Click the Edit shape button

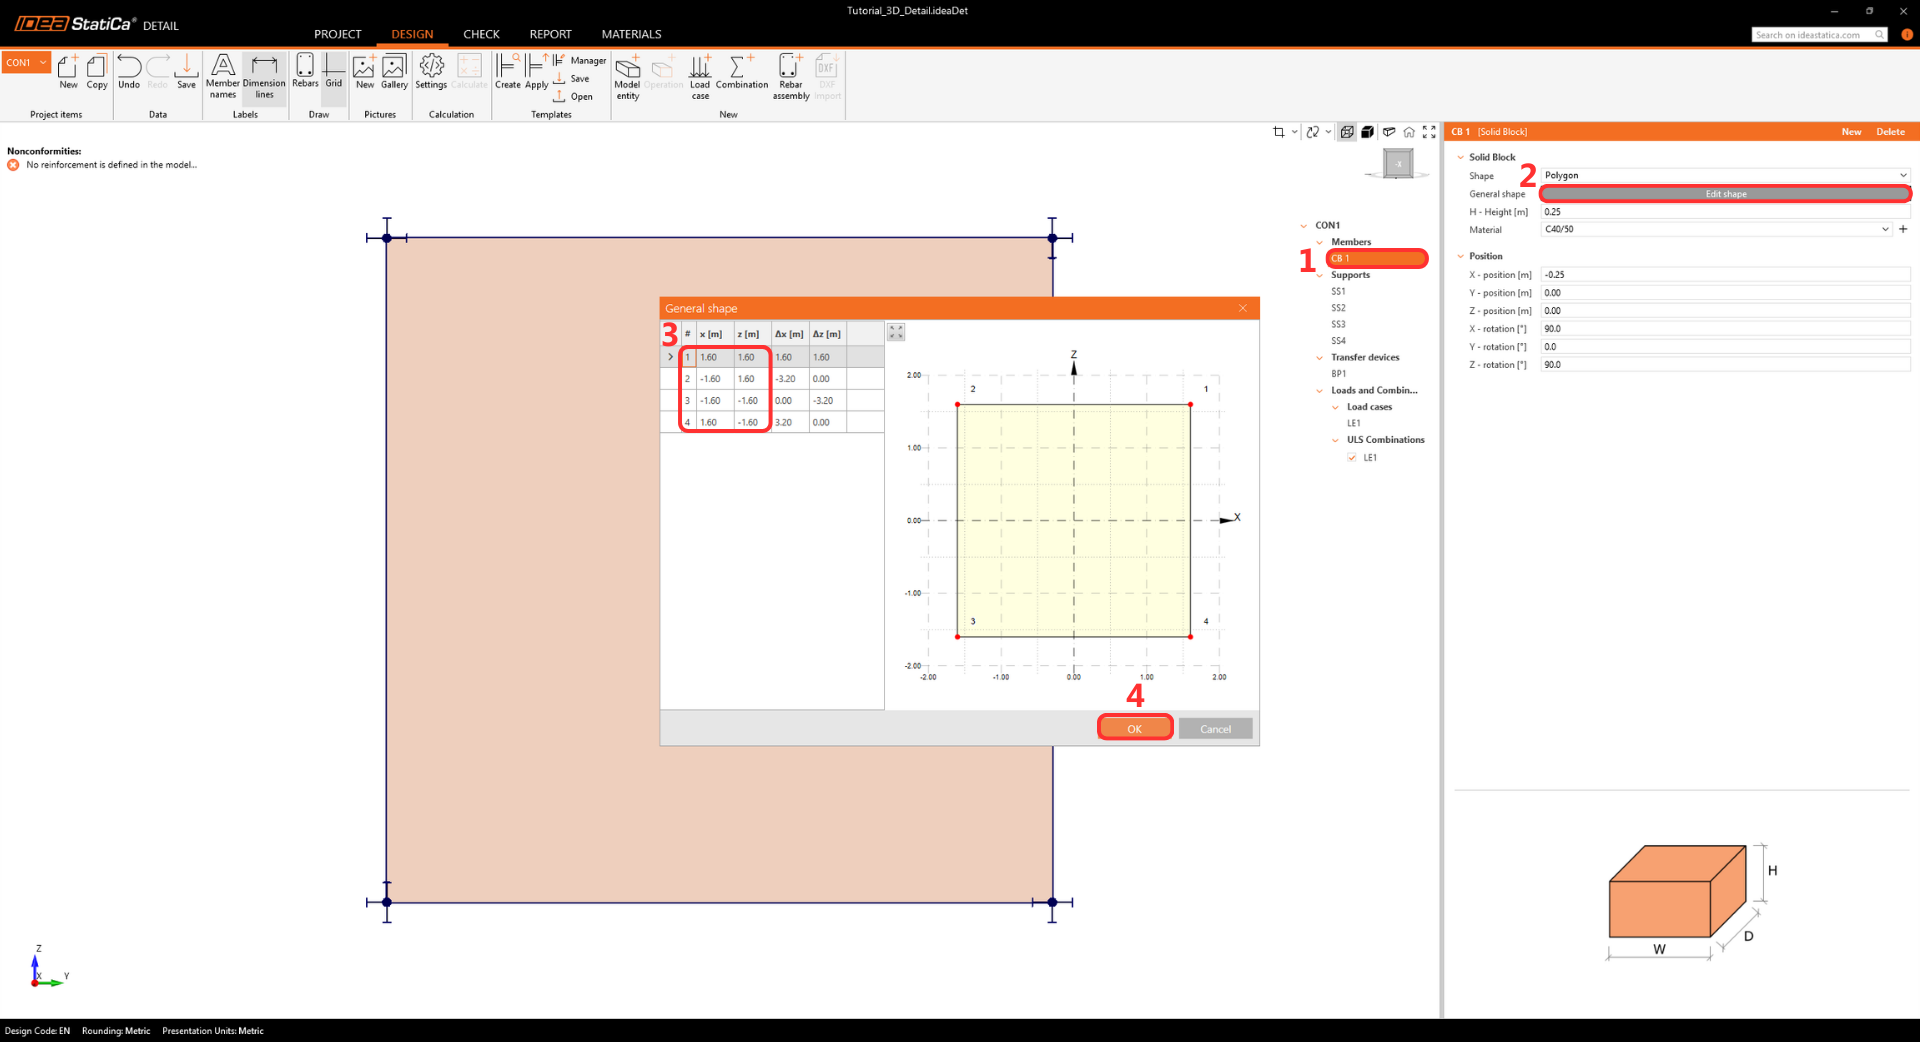coord(1725,194)
